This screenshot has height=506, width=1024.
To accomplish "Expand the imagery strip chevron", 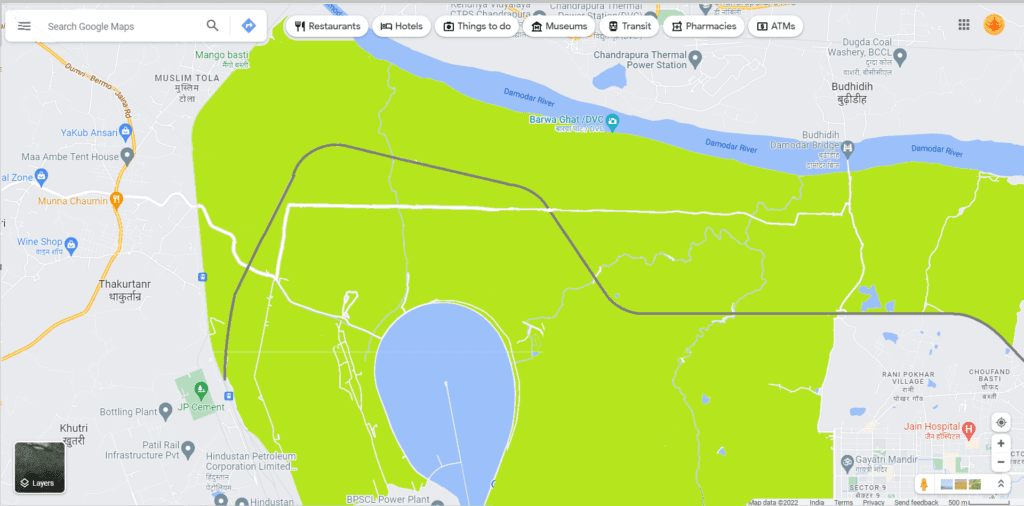I will coord(999,484).
